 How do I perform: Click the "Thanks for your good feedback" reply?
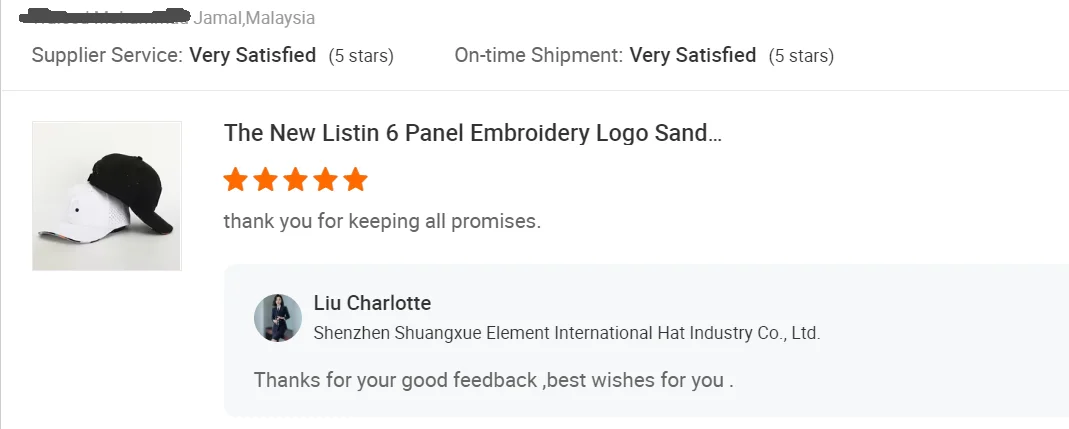pyautogui.click(x=494, y=380)
